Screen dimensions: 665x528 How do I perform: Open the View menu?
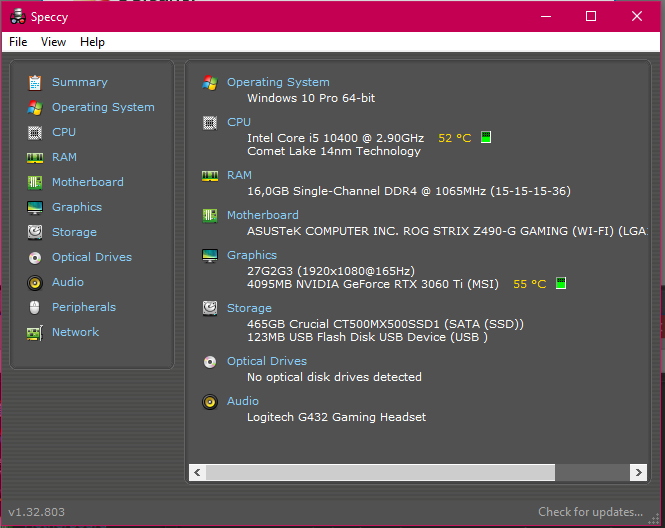53,42
